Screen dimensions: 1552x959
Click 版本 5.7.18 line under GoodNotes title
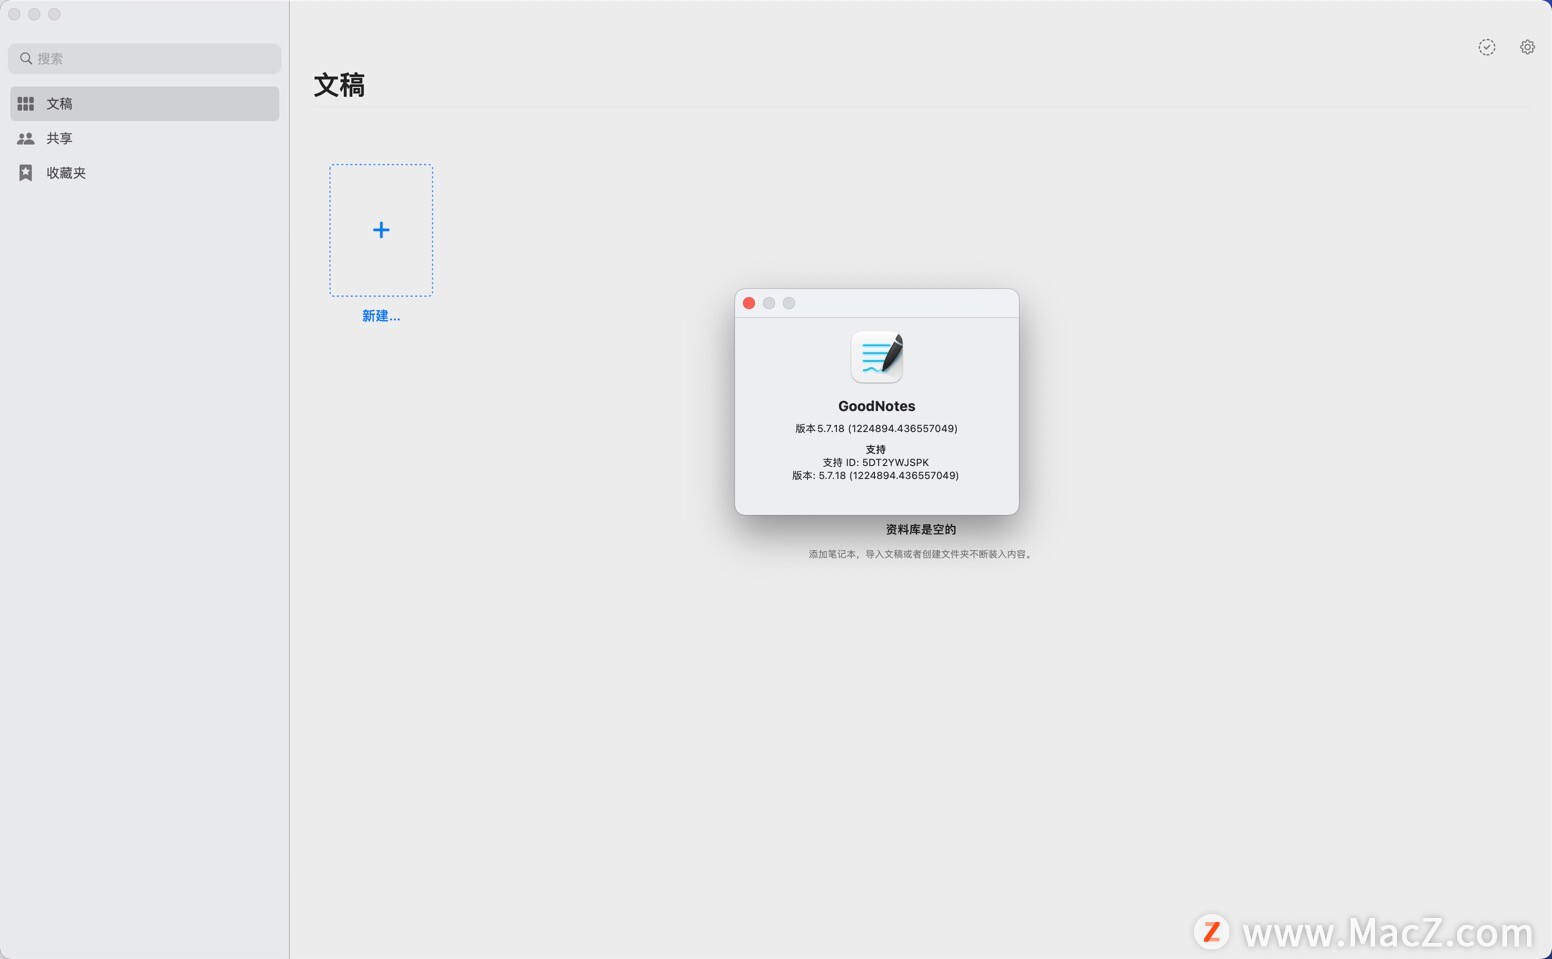tap(876, 428)
